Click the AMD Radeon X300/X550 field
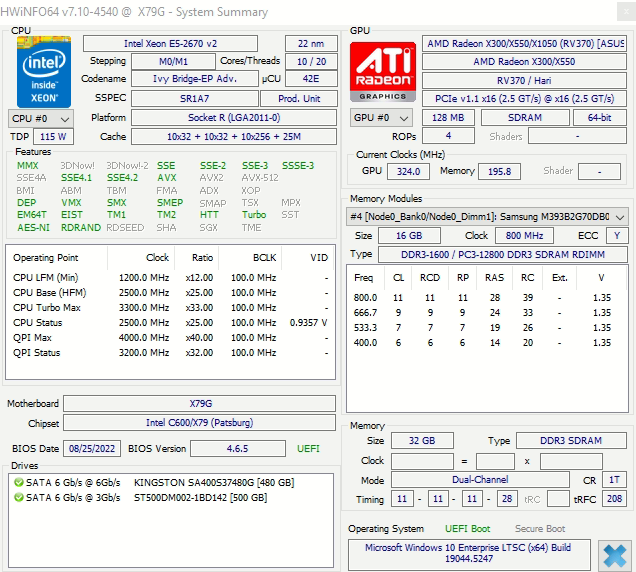Image resolution: width=636 pixels, height=572 pixels. 524,62
